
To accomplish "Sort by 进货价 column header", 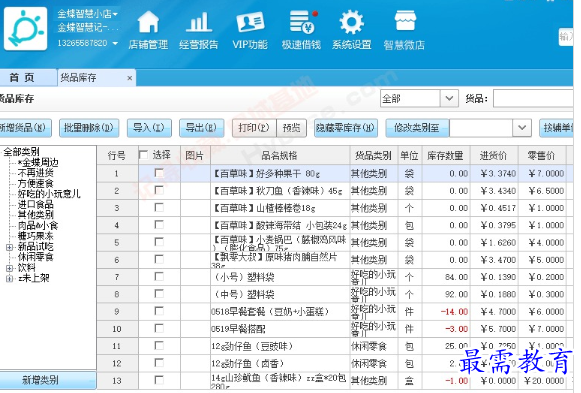I will (494, 156).
